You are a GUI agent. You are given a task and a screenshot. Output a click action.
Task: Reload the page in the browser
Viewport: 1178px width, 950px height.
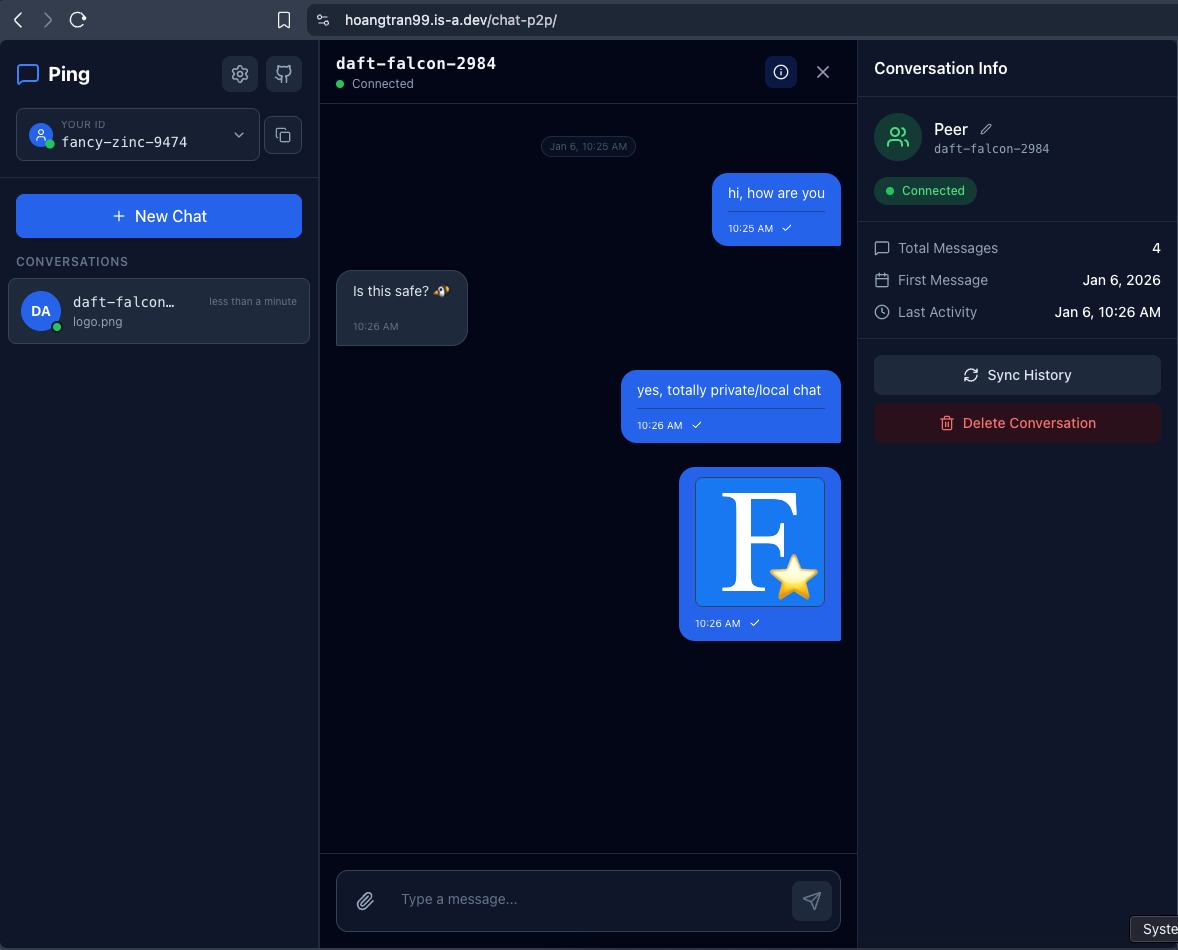(x=78, y=20)
